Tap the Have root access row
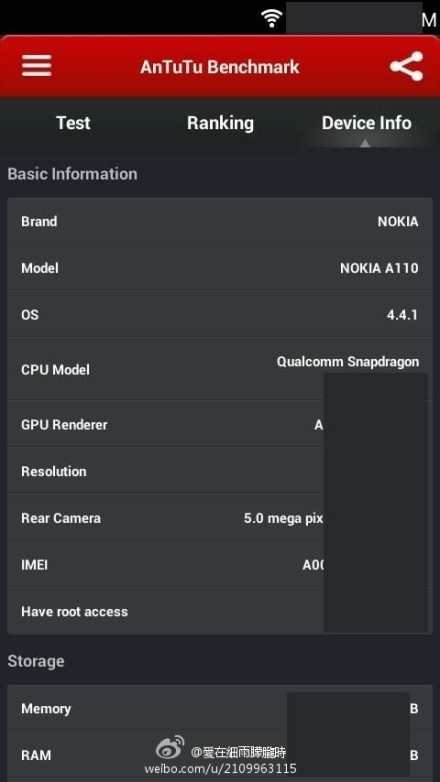The image size is (440, 782). pos(220,611)
